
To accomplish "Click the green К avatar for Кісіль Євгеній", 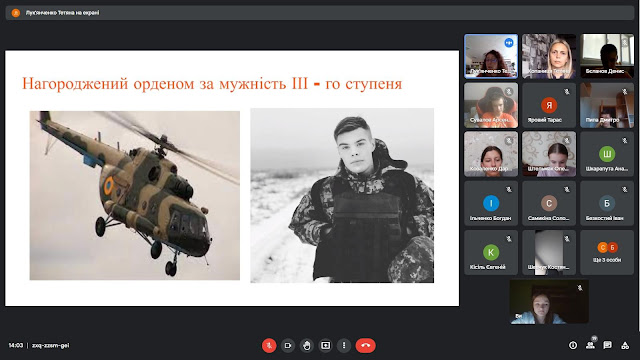I will point(491,252).
